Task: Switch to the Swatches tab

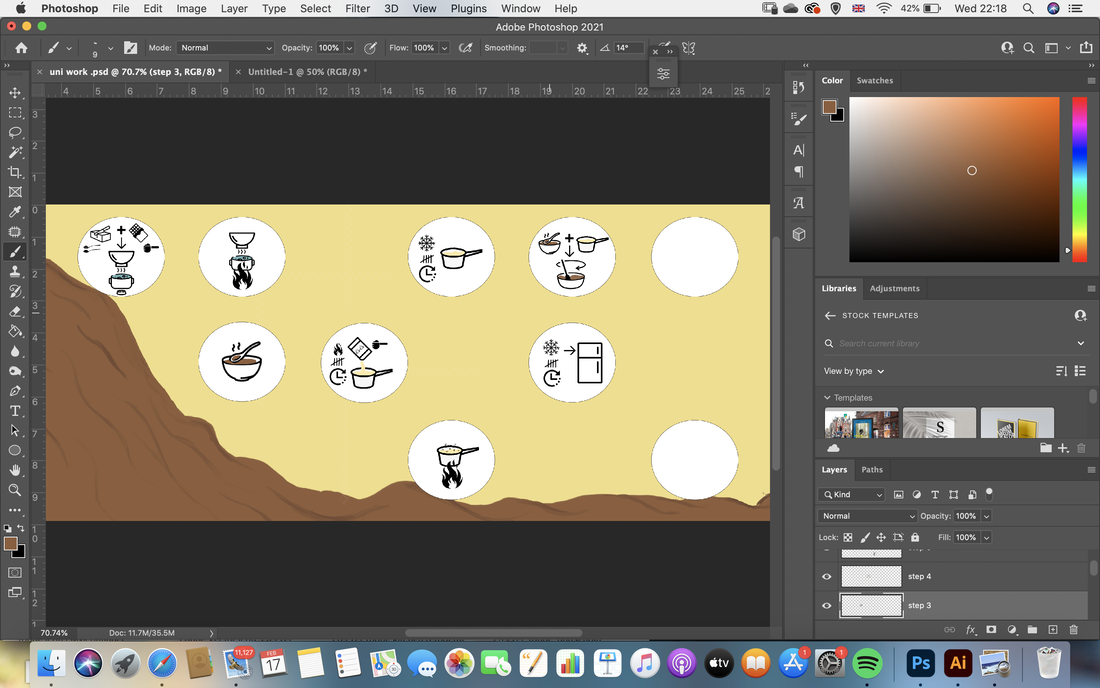Action: [875, 81]
